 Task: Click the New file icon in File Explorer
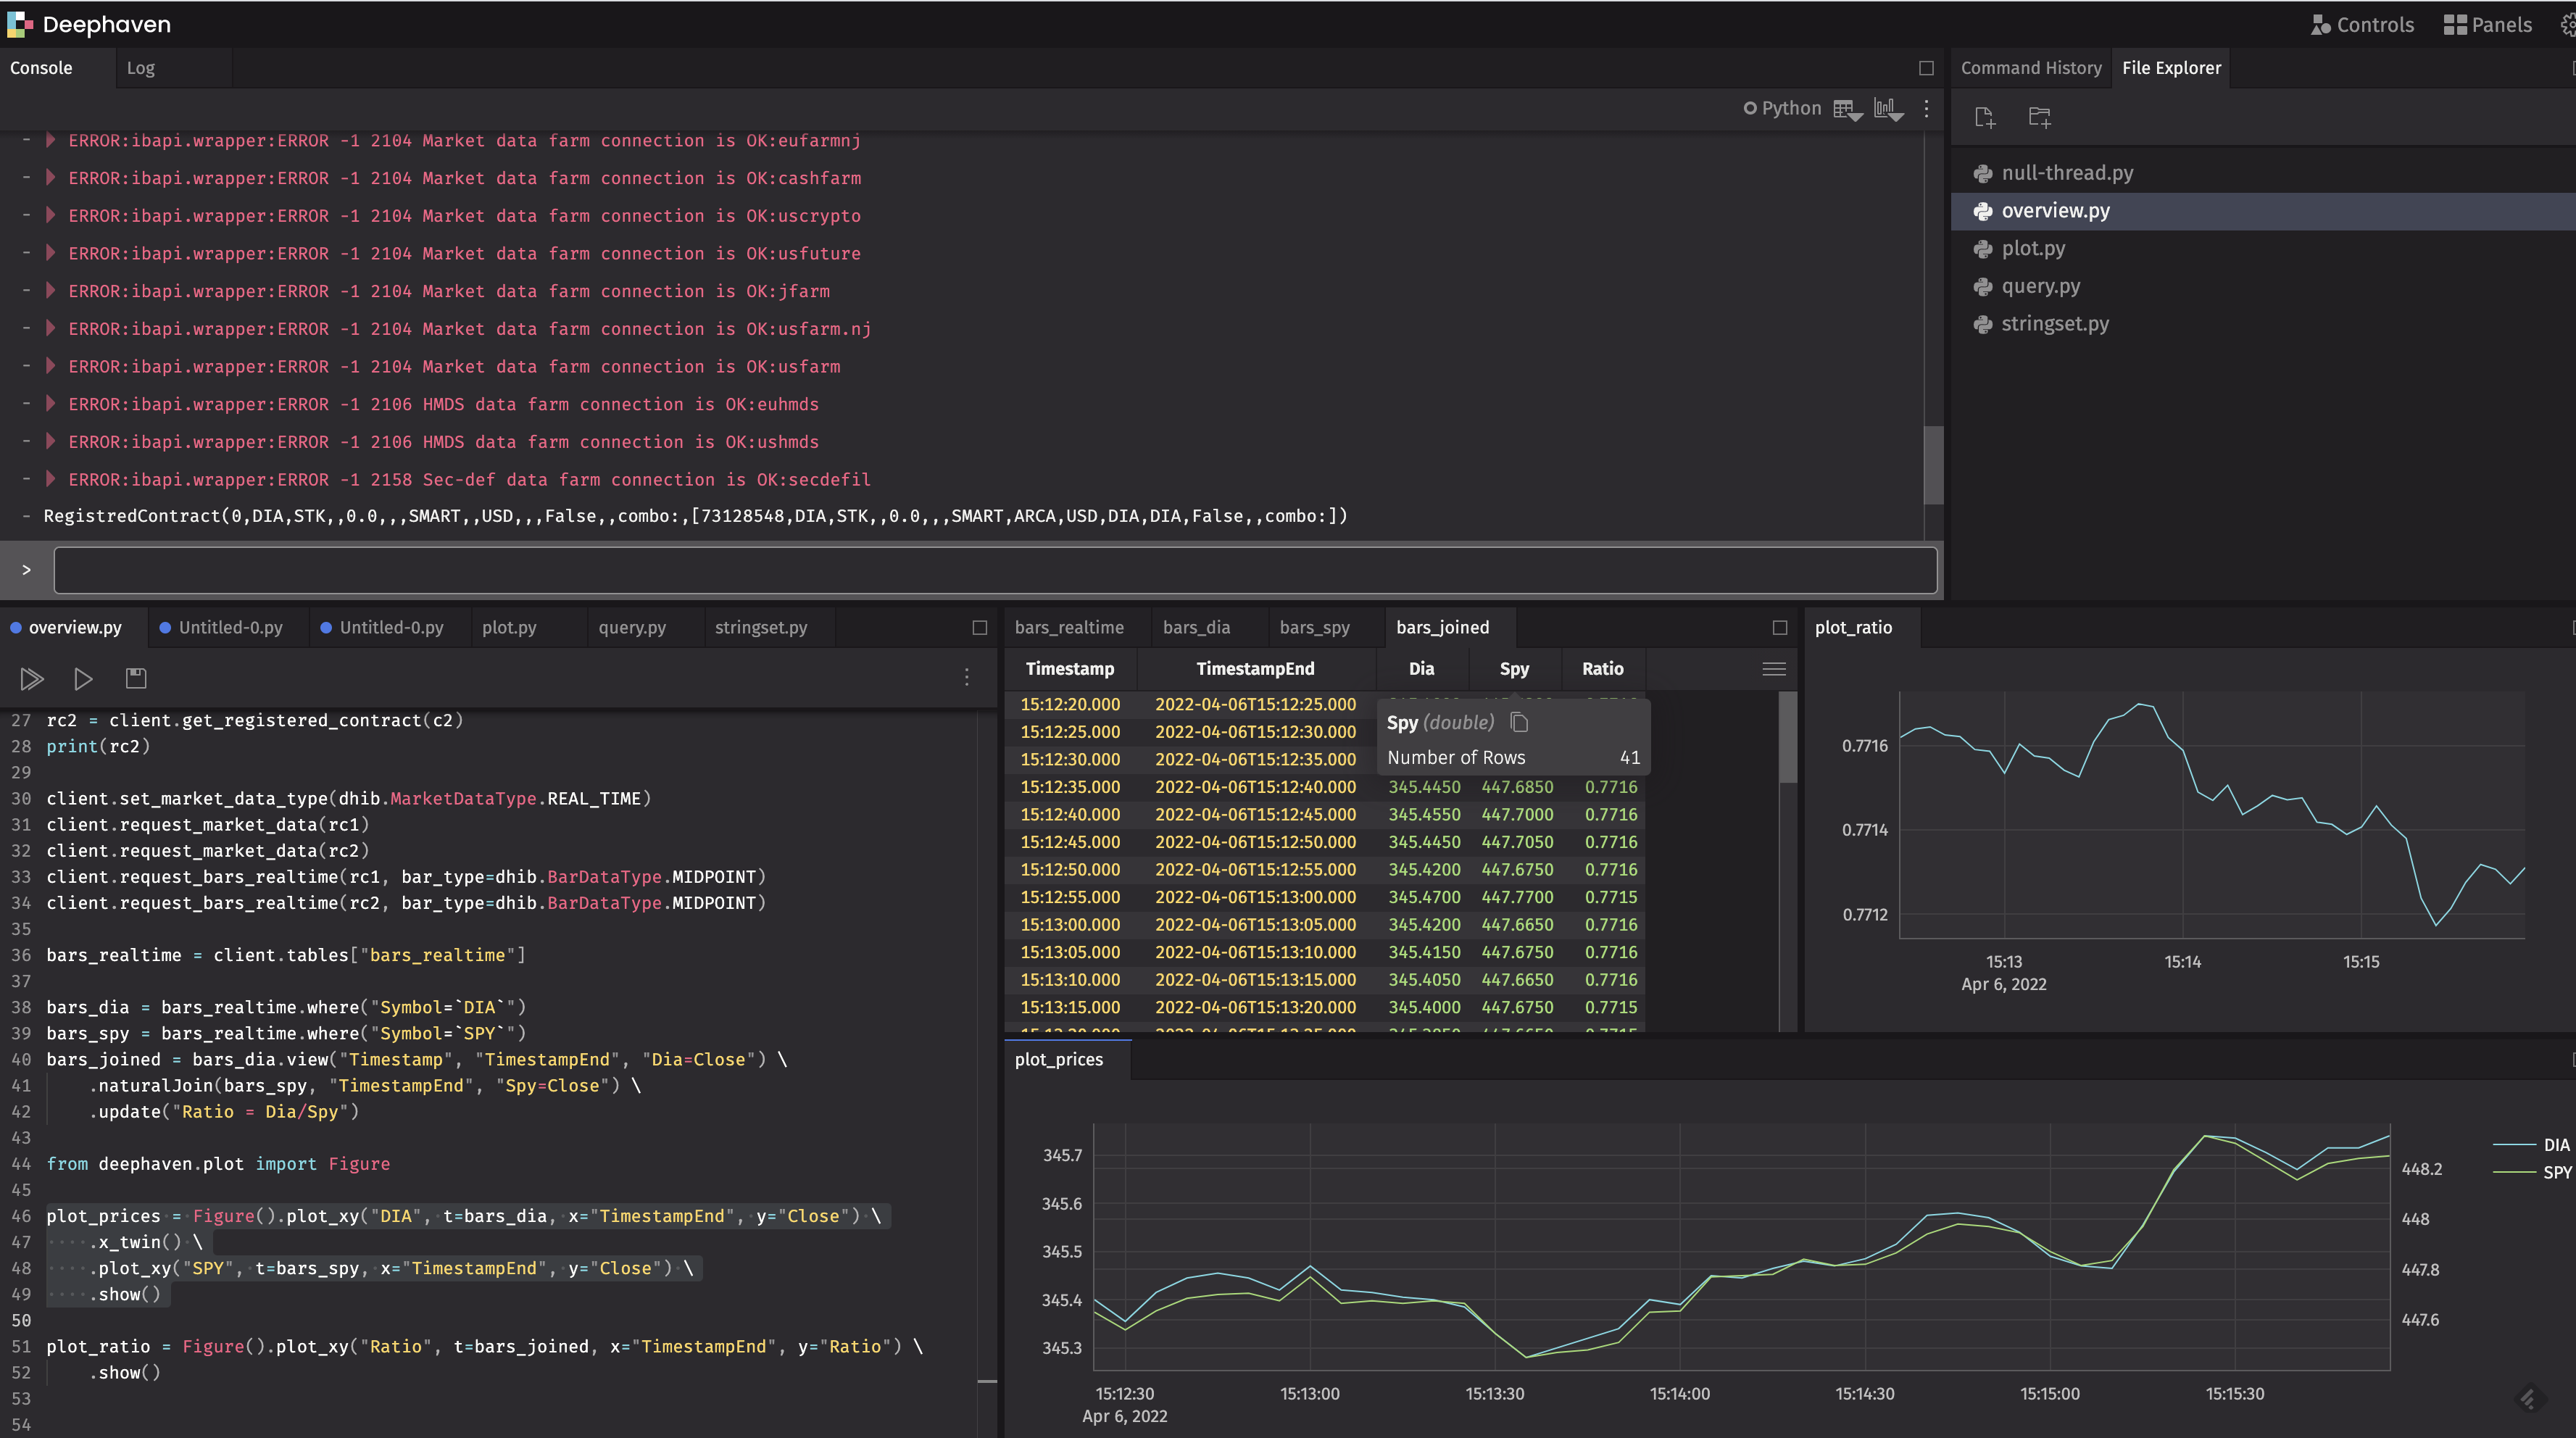pos(1985,117)
